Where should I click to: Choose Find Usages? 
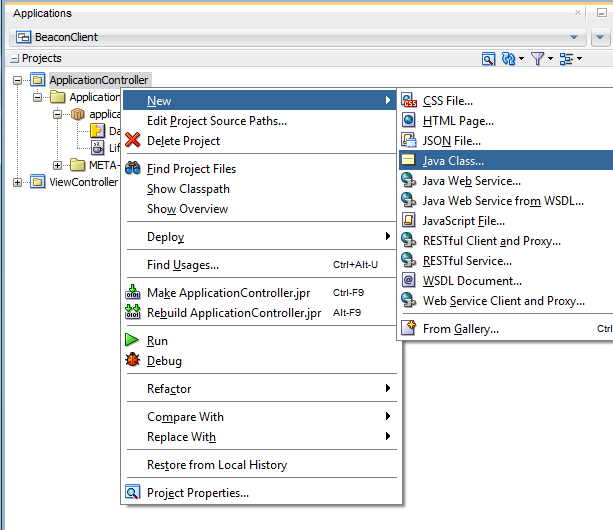[x=259, y=265]
